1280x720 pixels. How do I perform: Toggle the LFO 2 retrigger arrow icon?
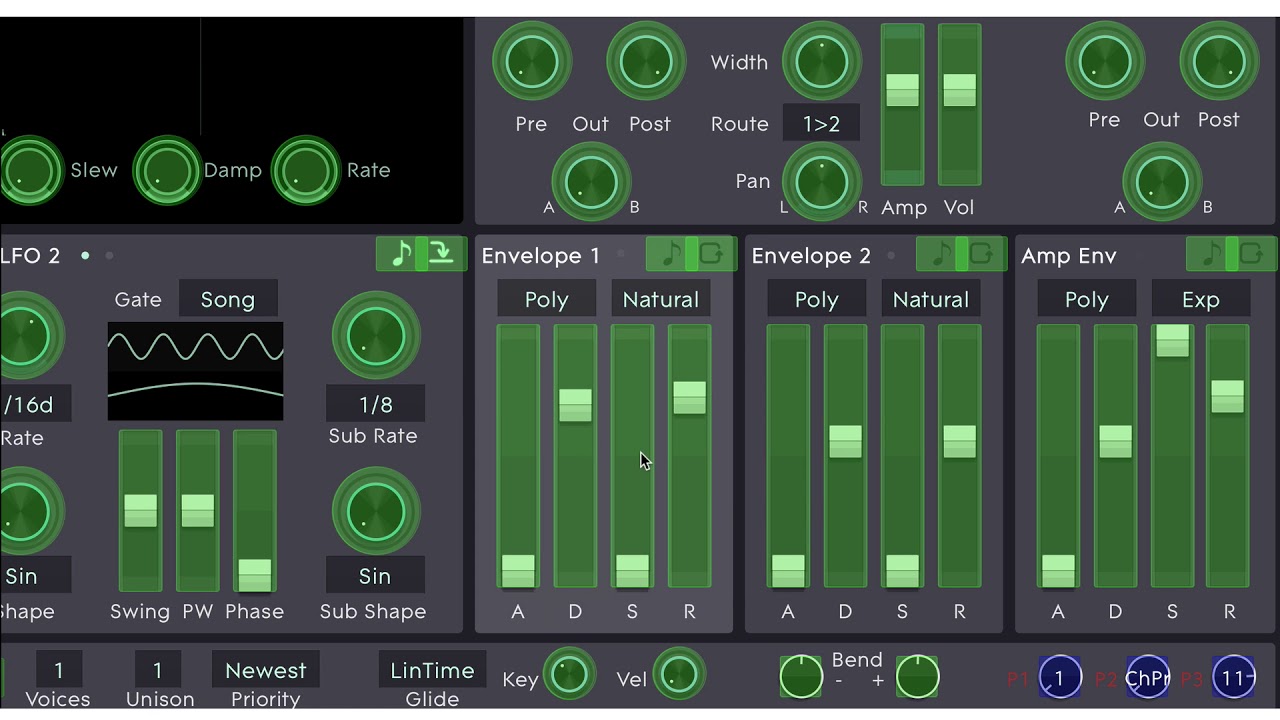[x=442, y=255]
